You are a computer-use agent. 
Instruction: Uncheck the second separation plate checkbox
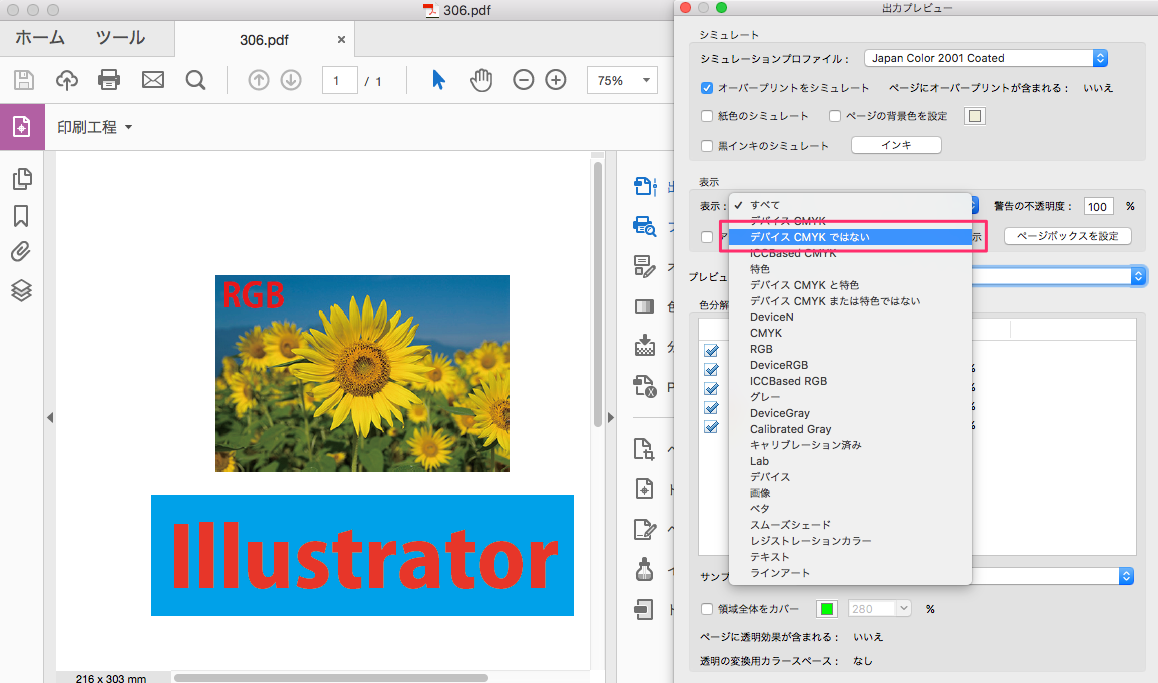tap(711, 370)
